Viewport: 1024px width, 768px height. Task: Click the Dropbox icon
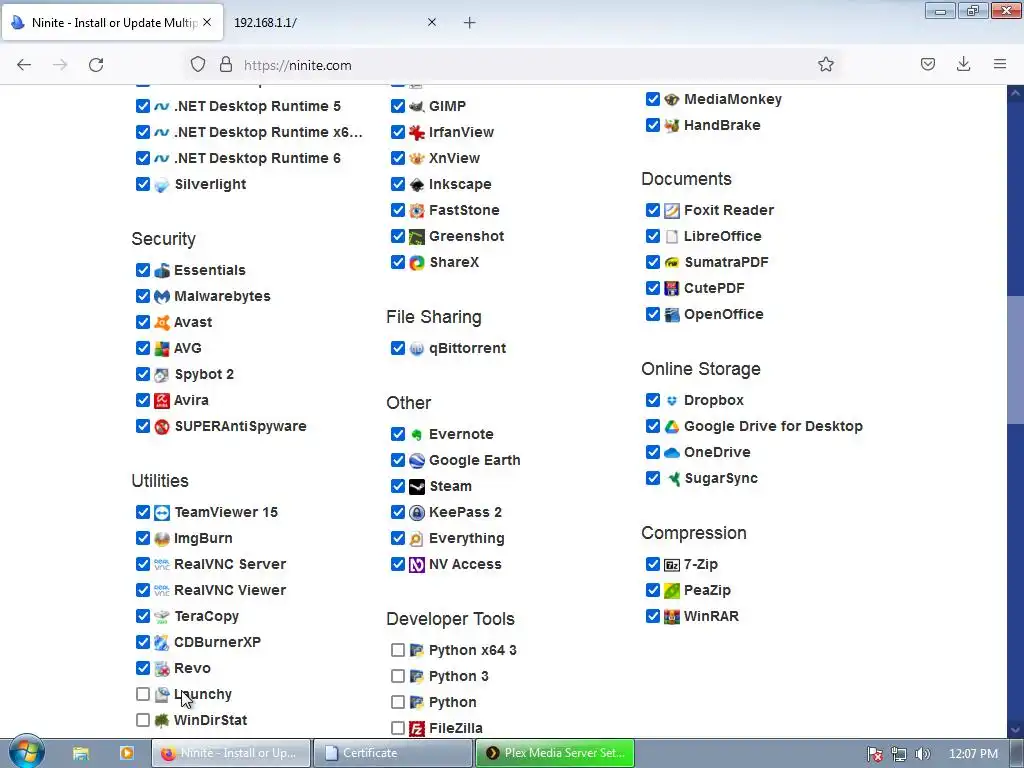(x=672, y=400)
